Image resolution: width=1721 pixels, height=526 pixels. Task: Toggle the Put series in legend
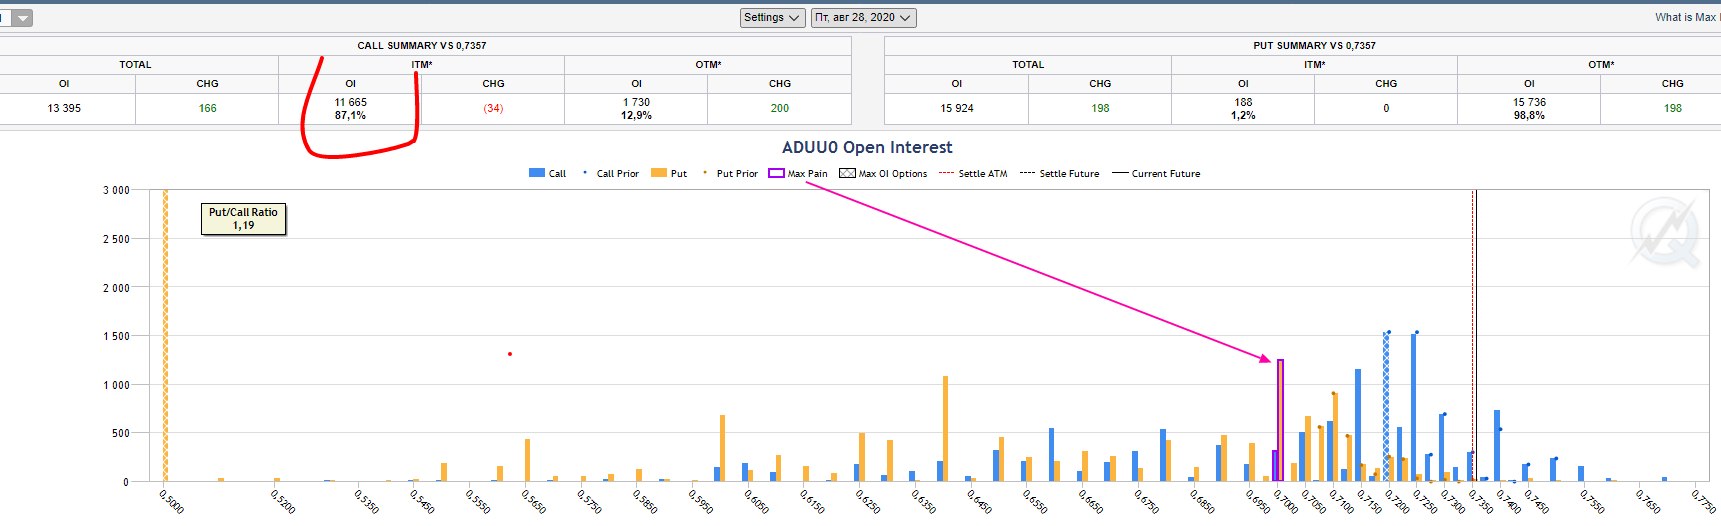click(x=669, y=173)
